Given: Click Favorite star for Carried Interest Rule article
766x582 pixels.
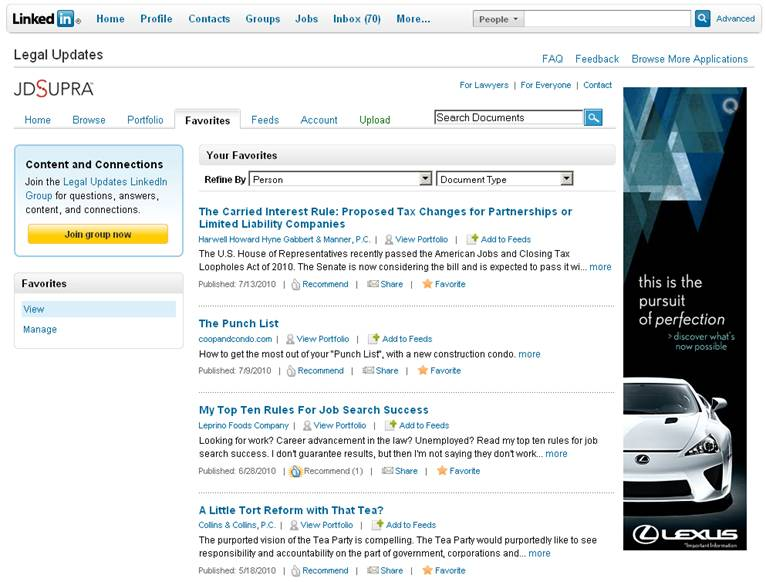Looking at the screenshot, I should point(427,284).
